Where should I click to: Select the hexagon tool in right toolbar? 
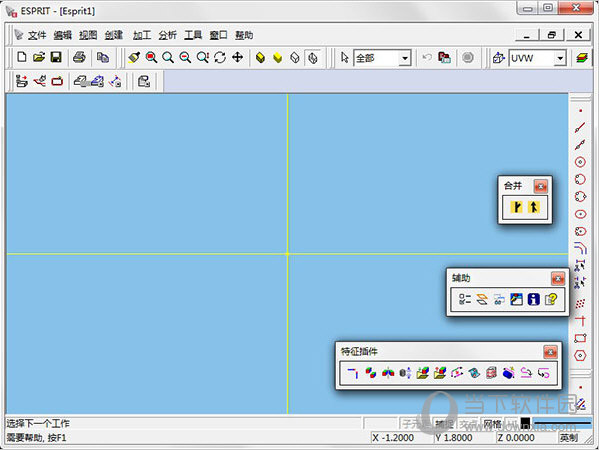pyautogui.click(x=580, y=356)
